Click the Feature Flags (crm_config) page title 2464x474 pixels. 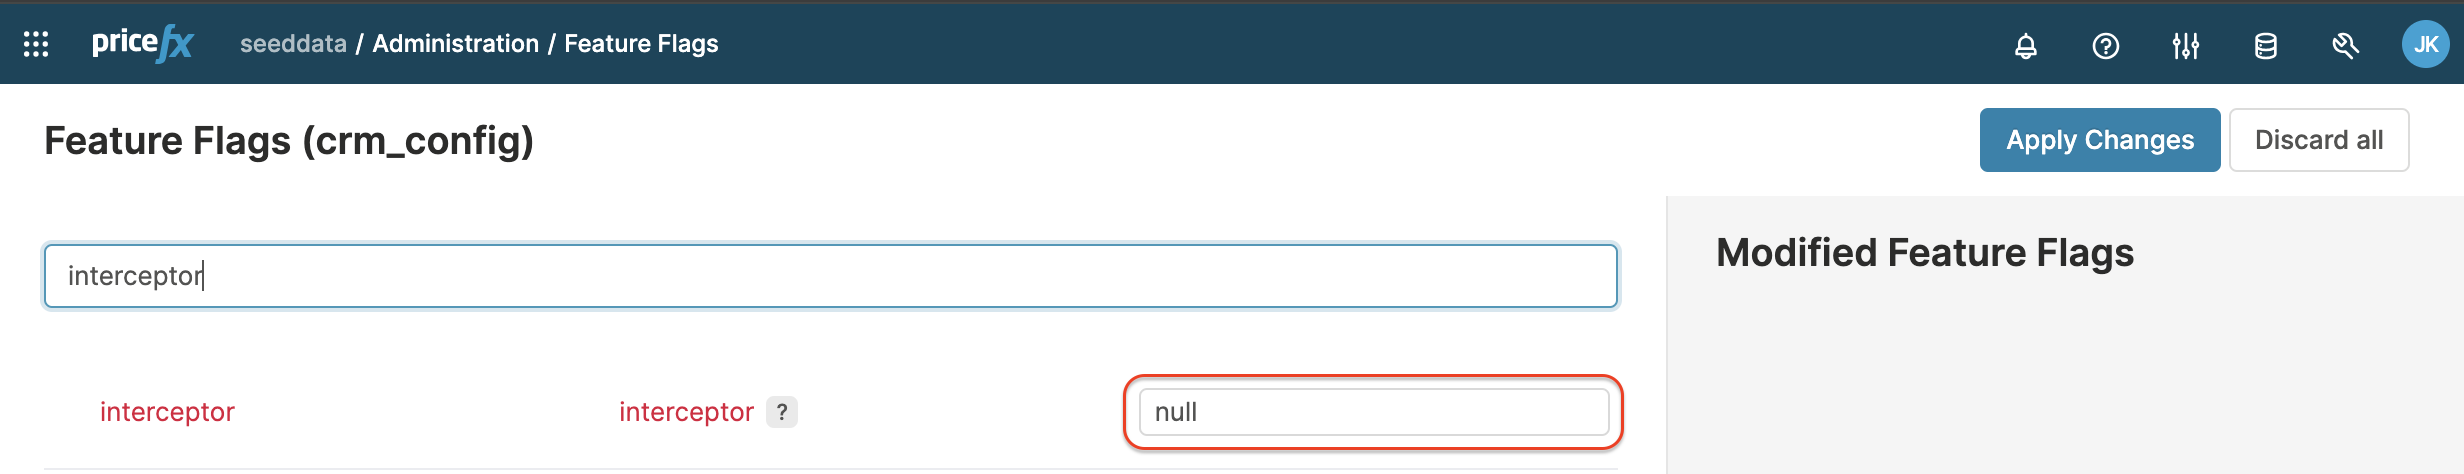coord(289,141)
